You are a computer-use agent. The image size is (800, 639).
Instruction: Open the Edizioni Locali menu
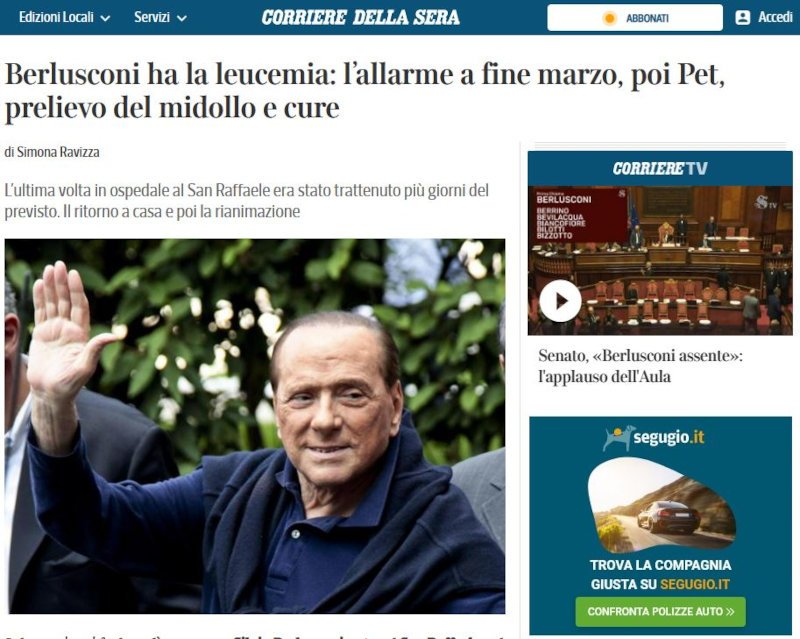pyautogui.click(x=64, y=17)
